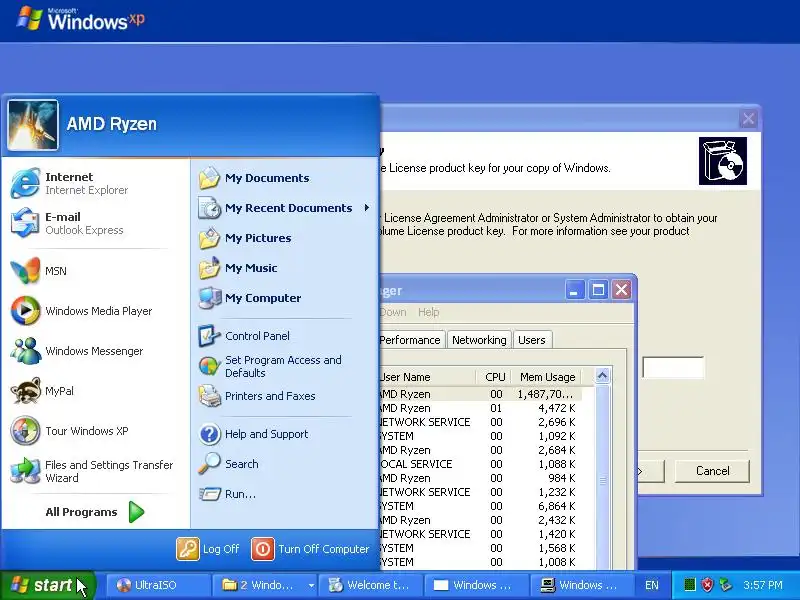Click Cancel in the product key dialog
The height and width of the screenshot is (600, 800).
(x=712, y=471)
